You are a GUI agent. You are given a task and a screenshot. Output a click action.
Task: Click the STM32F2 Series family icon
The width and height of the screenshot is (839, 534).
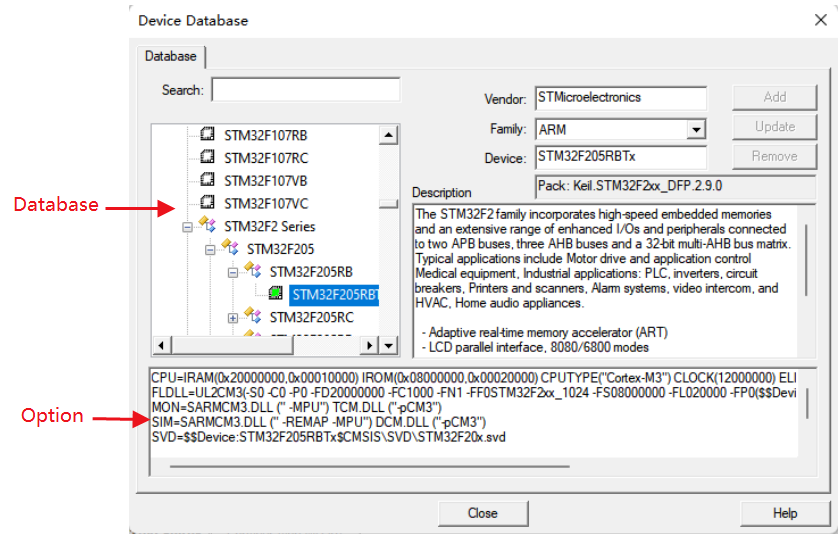[x=207, y=226]
